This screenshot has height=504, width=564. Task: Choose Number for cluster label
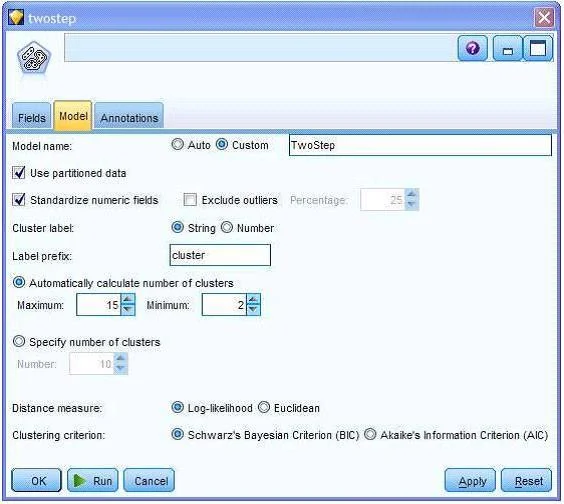[x=227, y=227]
